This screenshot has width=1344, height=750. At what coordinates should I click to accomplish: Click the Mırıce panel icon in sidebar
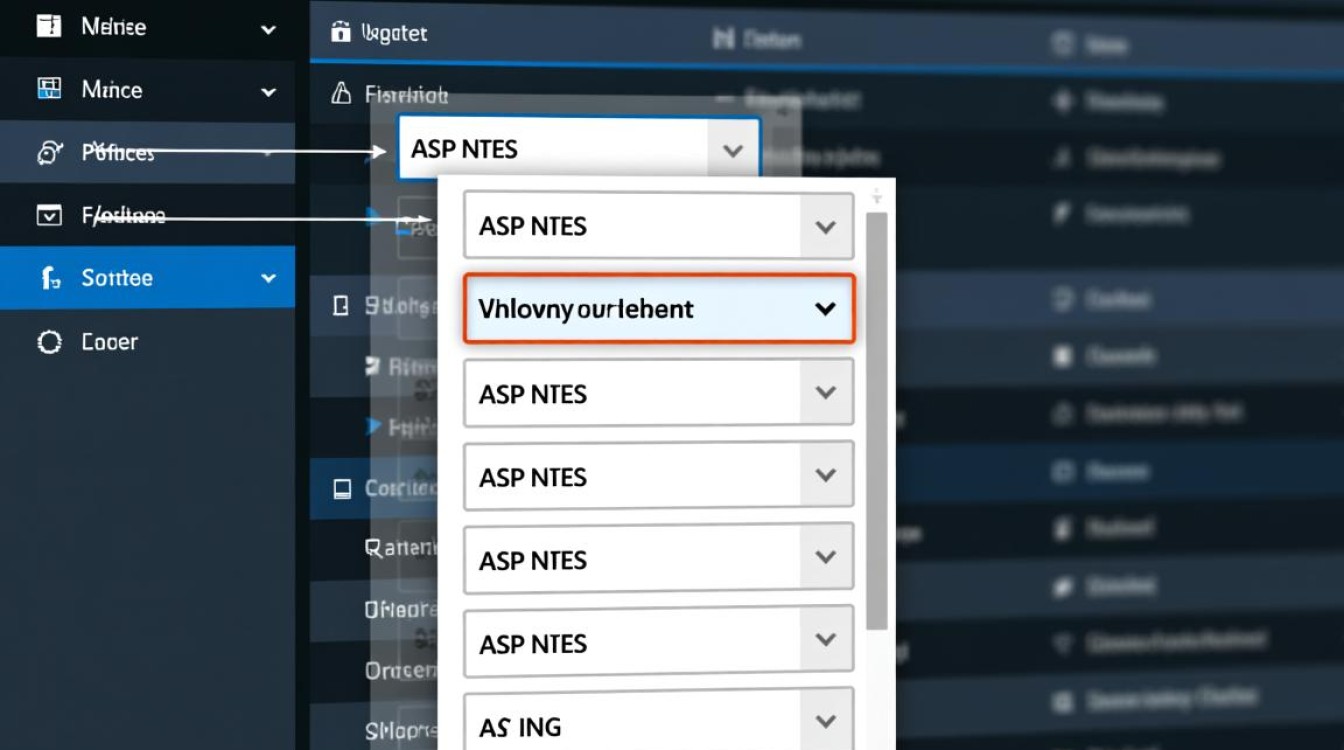click(48, 90)
